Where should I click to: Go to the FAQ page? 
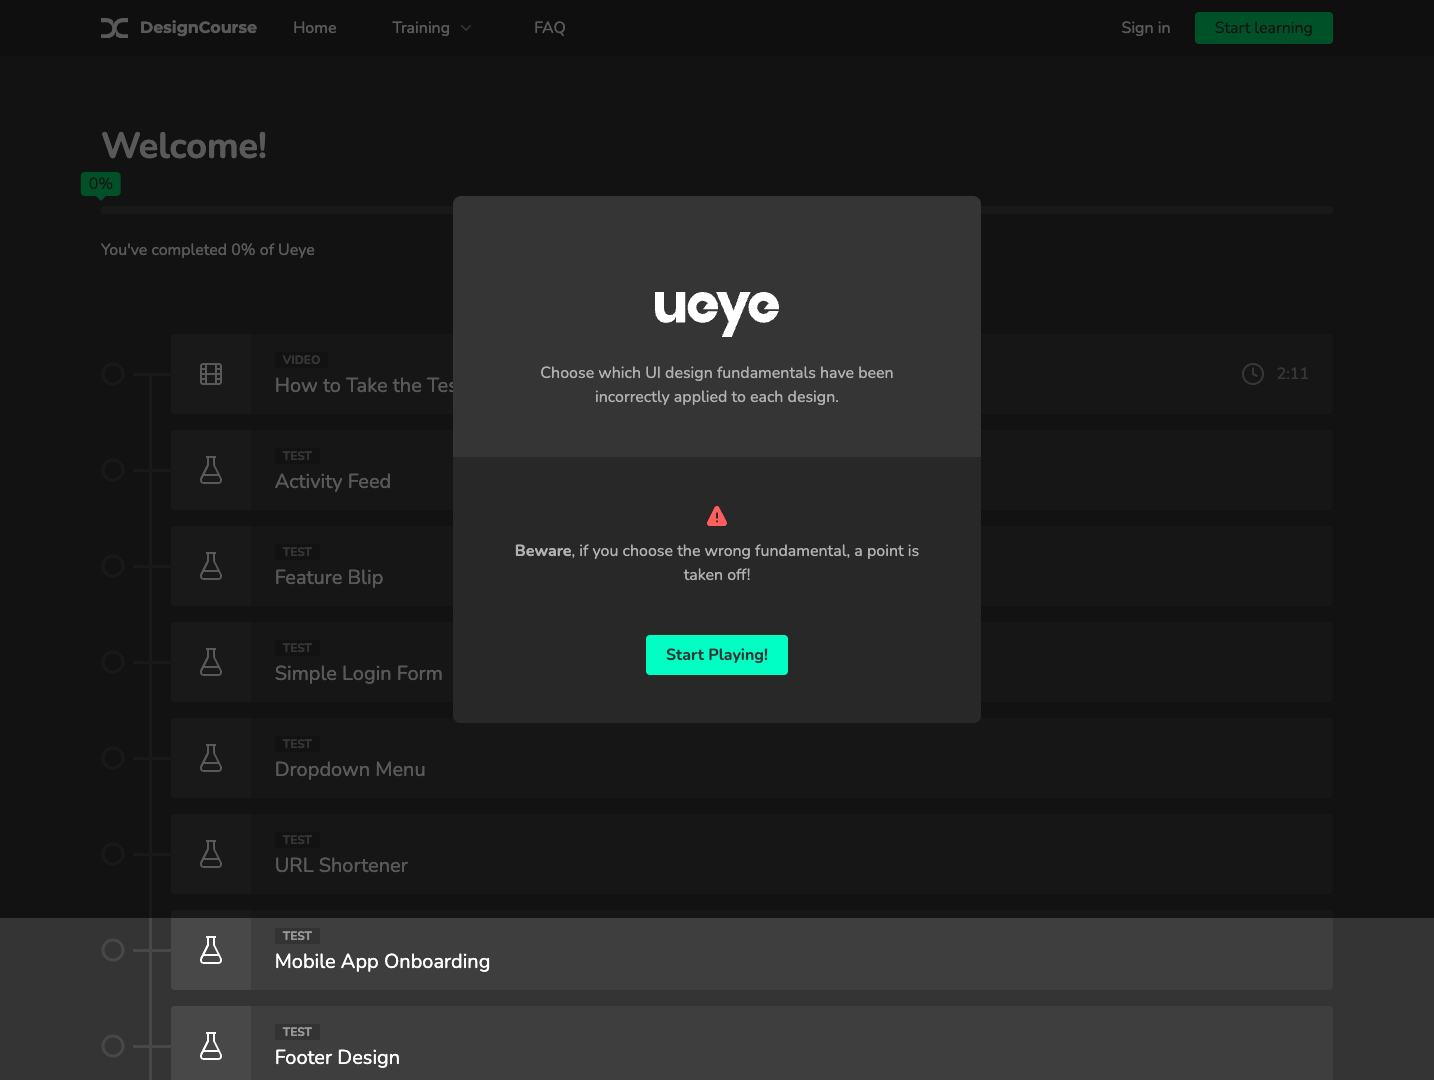pos(549,27)
